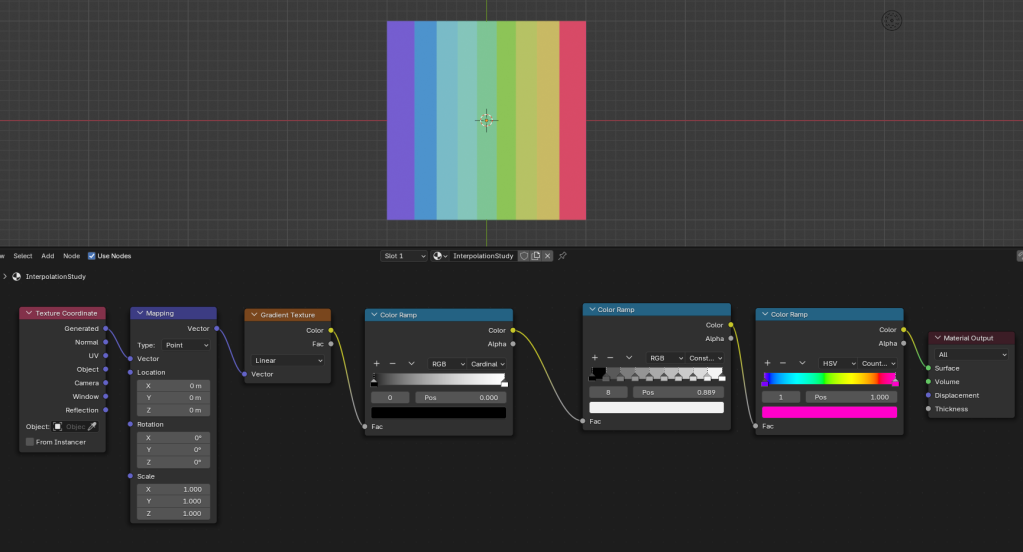Click the eyedropper in Texture Coordinate node
1023x552 pixels.
point(93,426)
